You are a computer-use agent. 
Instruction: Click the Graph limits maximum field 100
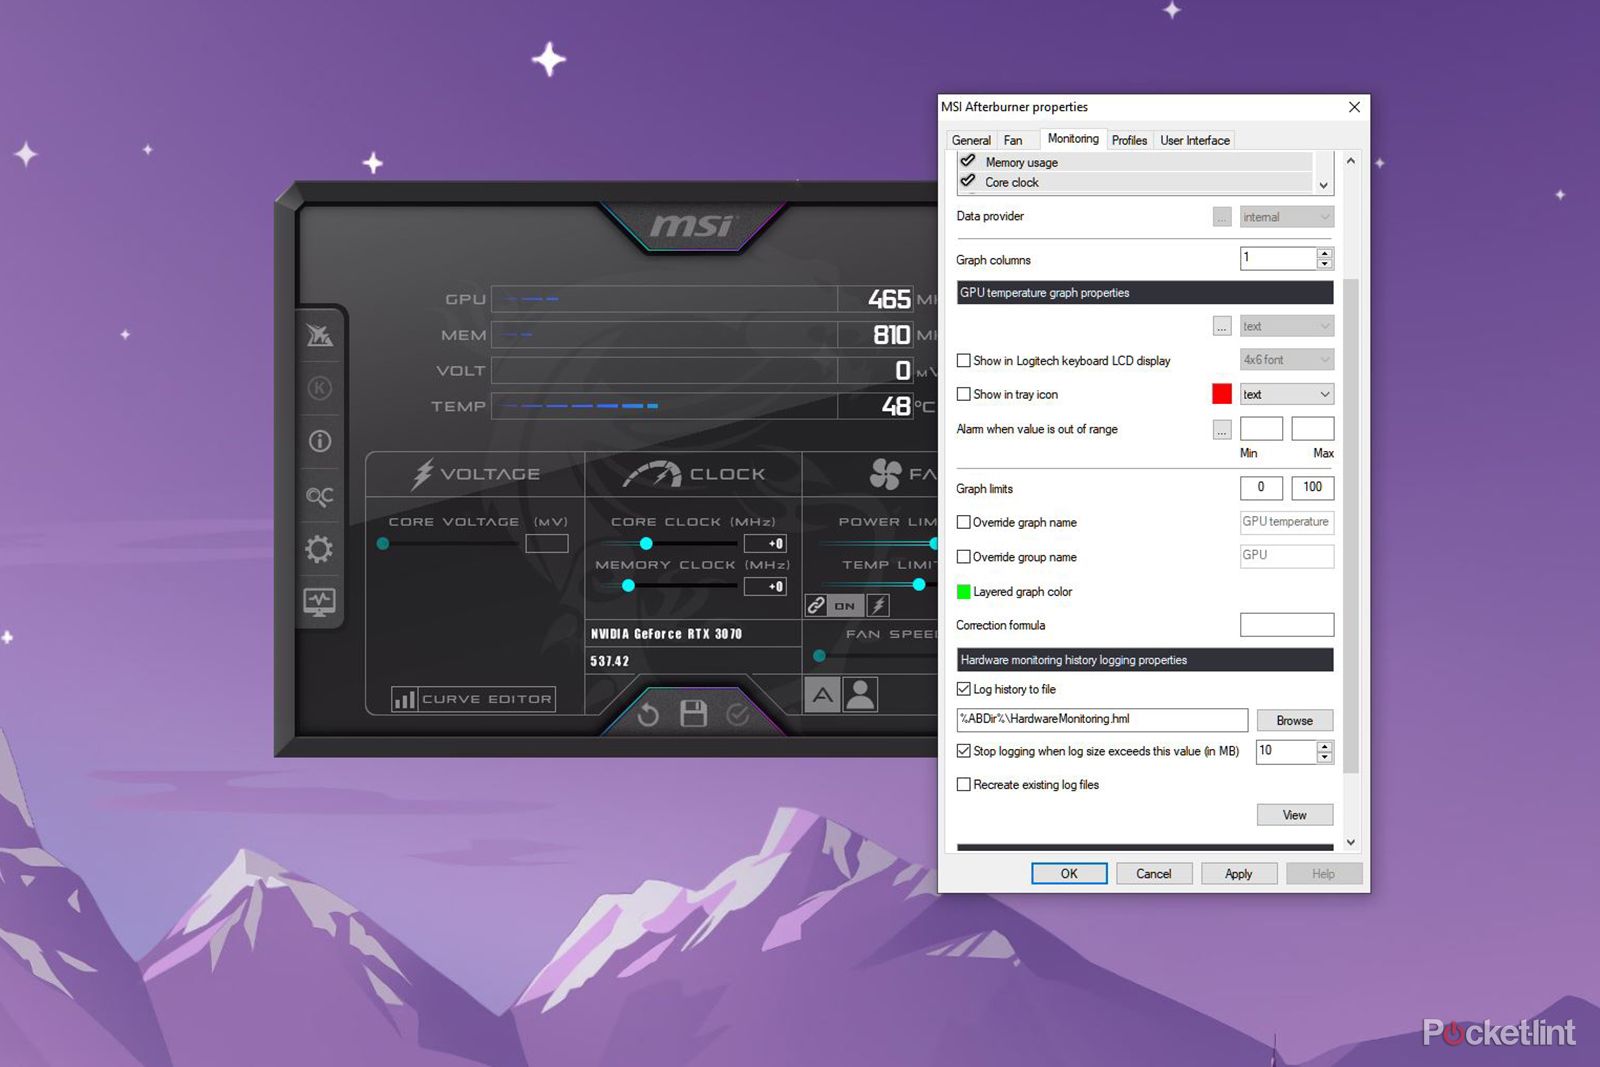(x=1313, y=487)
